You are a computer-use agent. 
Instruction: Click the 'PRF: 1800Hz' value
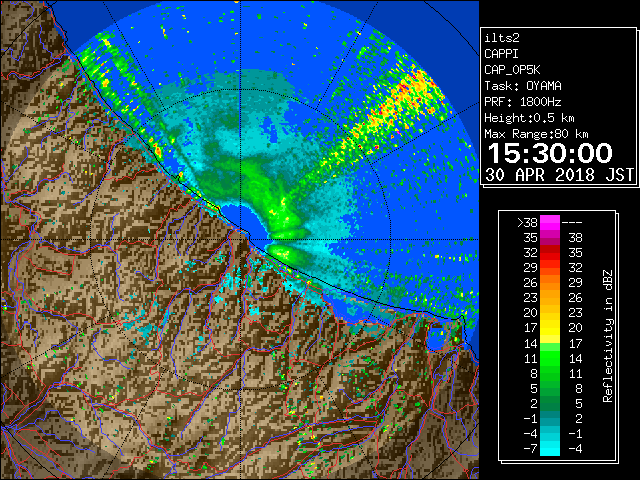[523, 102]
